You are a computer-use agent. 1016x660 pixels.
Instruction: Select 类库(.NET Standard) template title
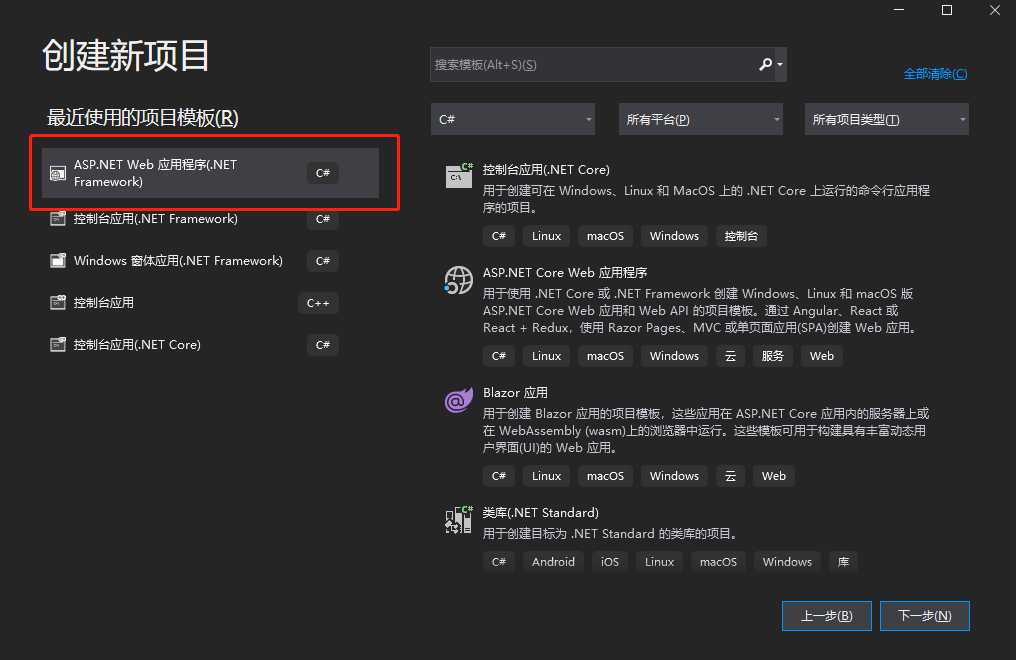[540, 512]
